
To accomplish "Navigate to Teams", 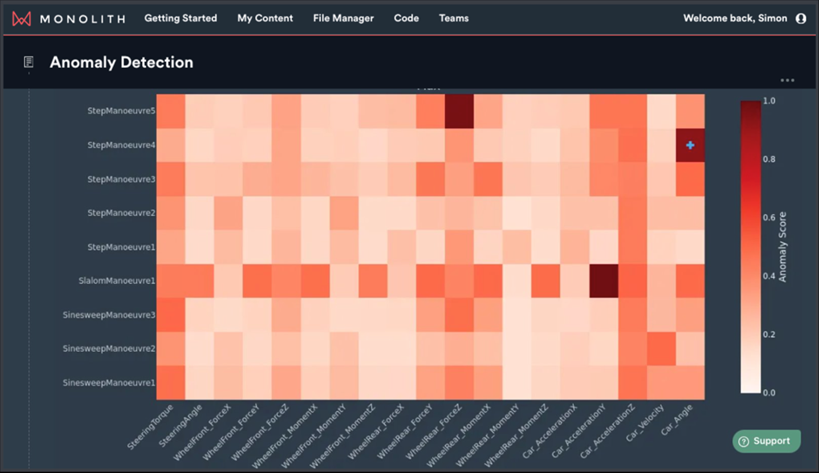I will [x=453, y=18].
